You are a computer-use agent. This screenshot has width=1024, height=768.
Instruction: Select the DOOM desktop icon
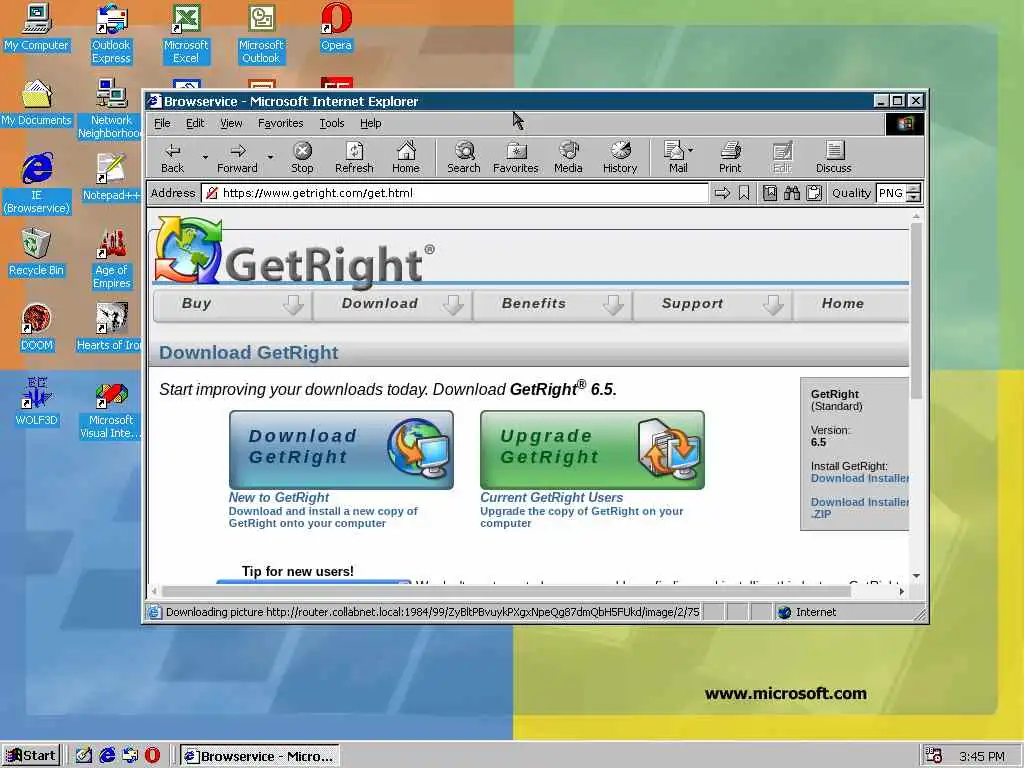click(x=36, y=327)
